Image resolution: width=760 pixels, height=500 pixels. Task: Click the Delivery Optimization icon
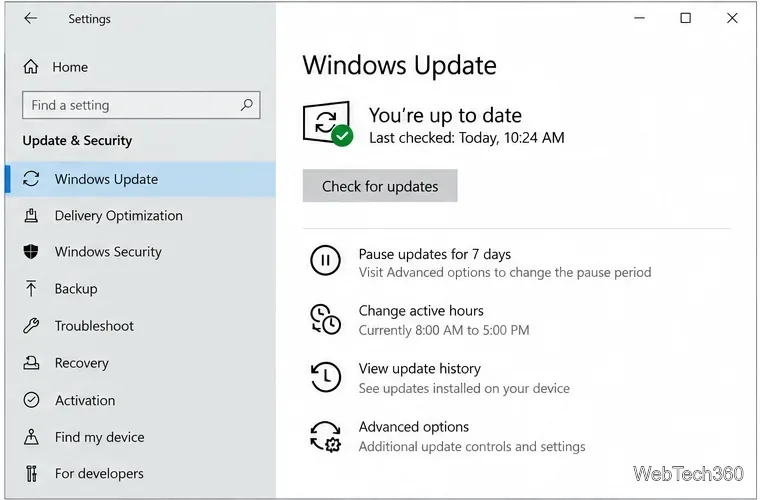[31, 215]
